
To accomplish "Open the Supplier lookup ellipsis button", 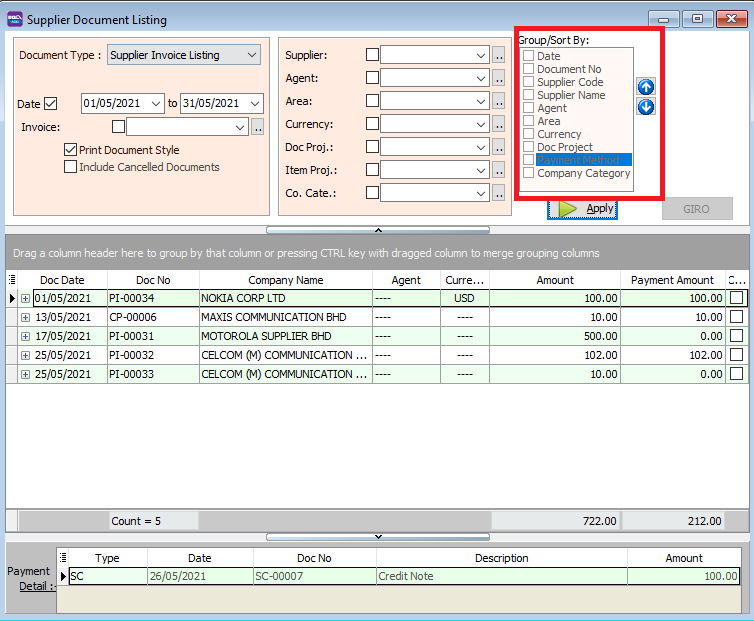I will 499,55.
